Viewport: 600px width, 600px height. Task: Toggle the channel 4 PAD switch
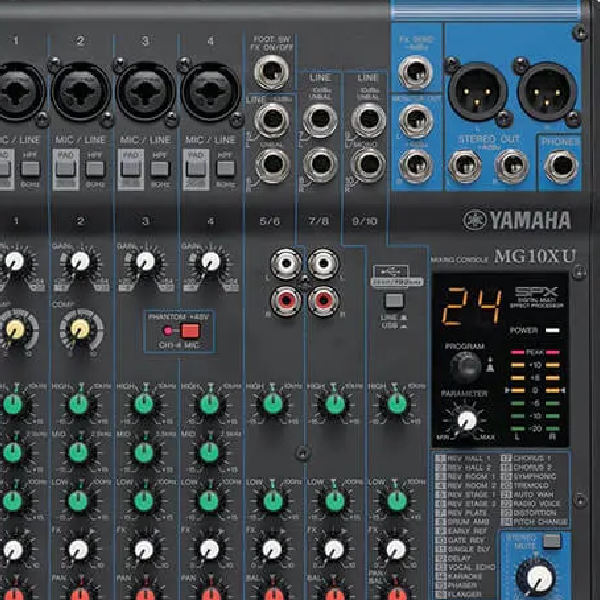[196, 169]
